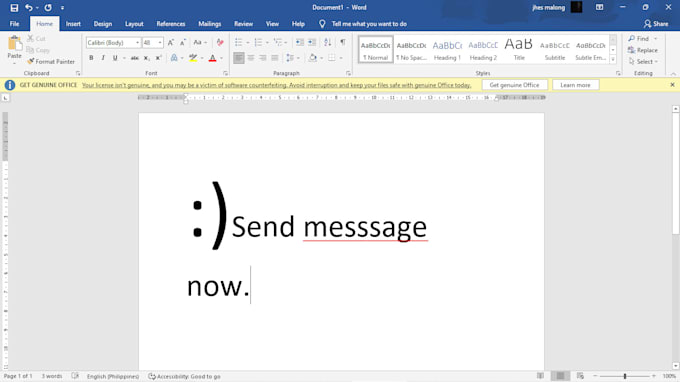Apply the Title style

click(x=519, y=50)
